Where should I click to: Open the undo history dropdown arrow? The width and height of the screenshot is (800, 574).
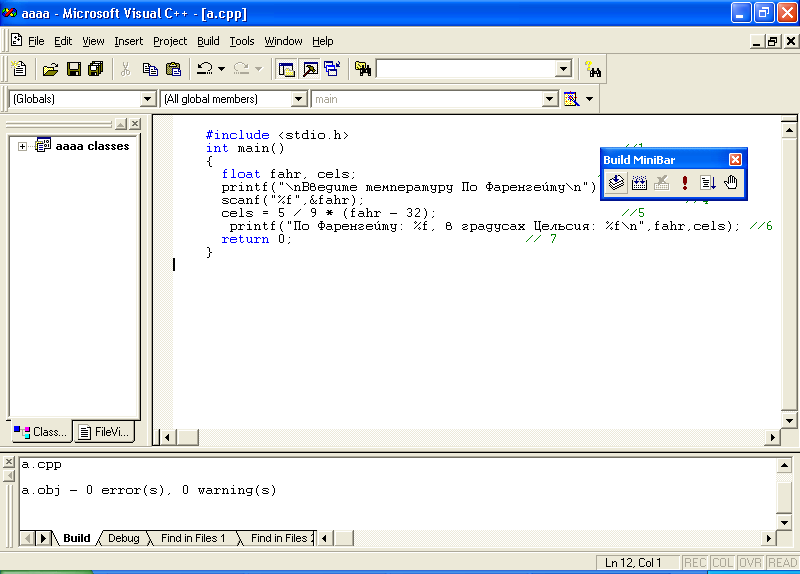tap(221, 69)
